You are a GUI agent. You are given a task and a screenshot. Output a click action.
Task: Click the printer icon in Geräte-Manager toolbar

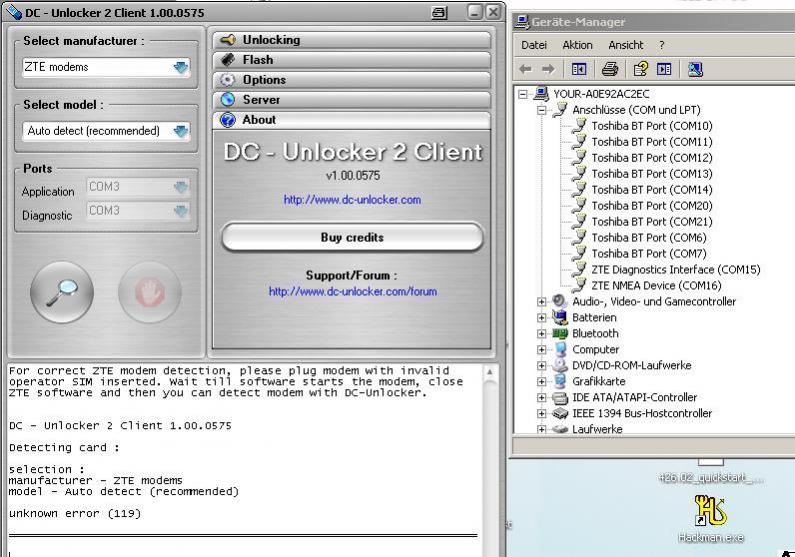tap(610, 69)
